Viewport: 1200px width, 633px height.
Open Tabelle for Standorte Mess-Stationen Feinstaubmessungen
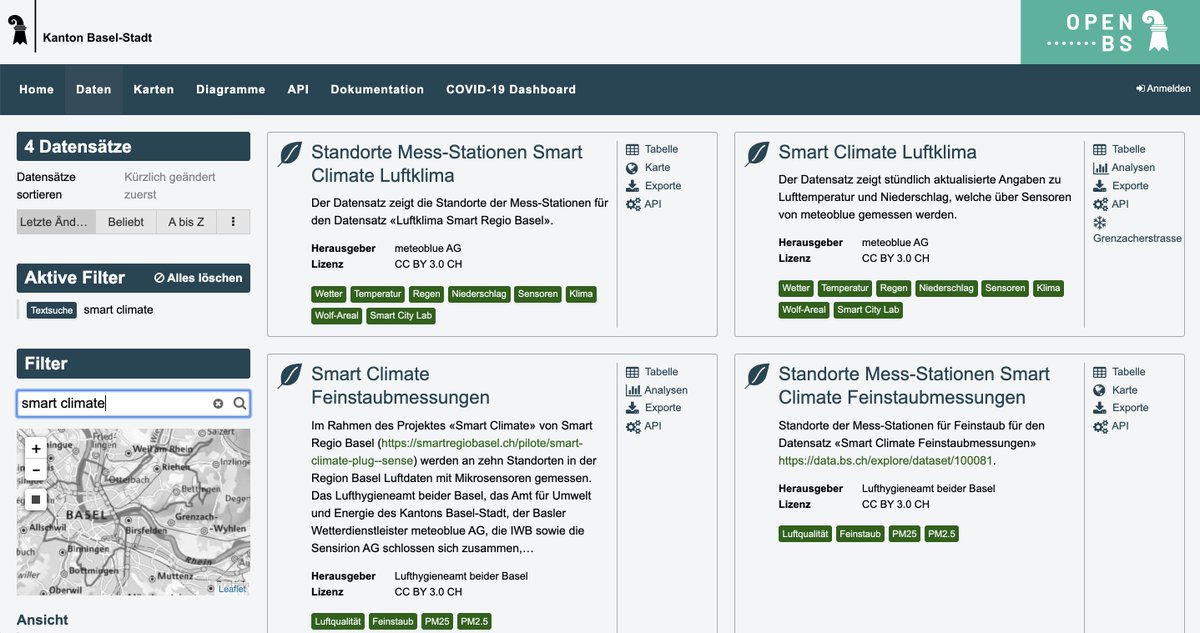tap(1120, 371)
